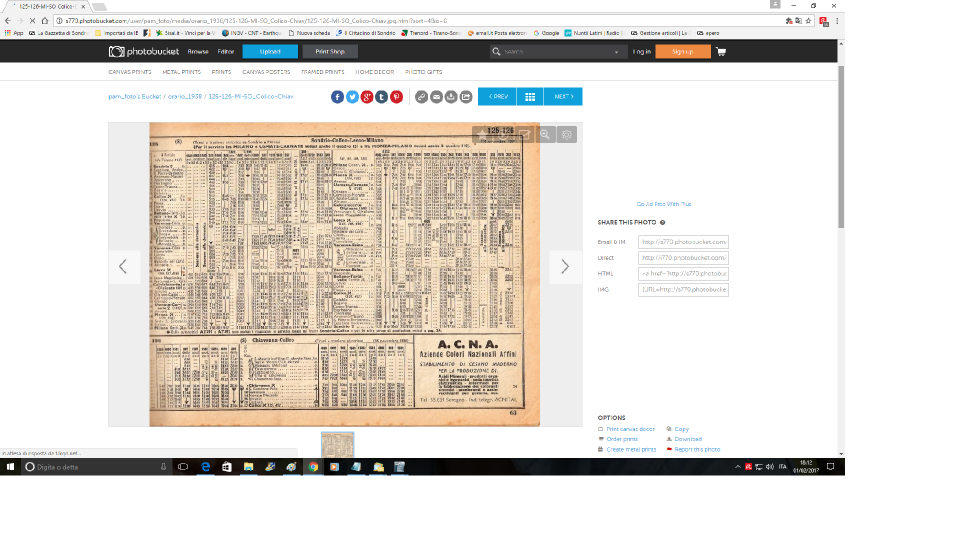The image size is (960, 540).
Task: Open the shopping cart icon
Action: tap(721, 51)
